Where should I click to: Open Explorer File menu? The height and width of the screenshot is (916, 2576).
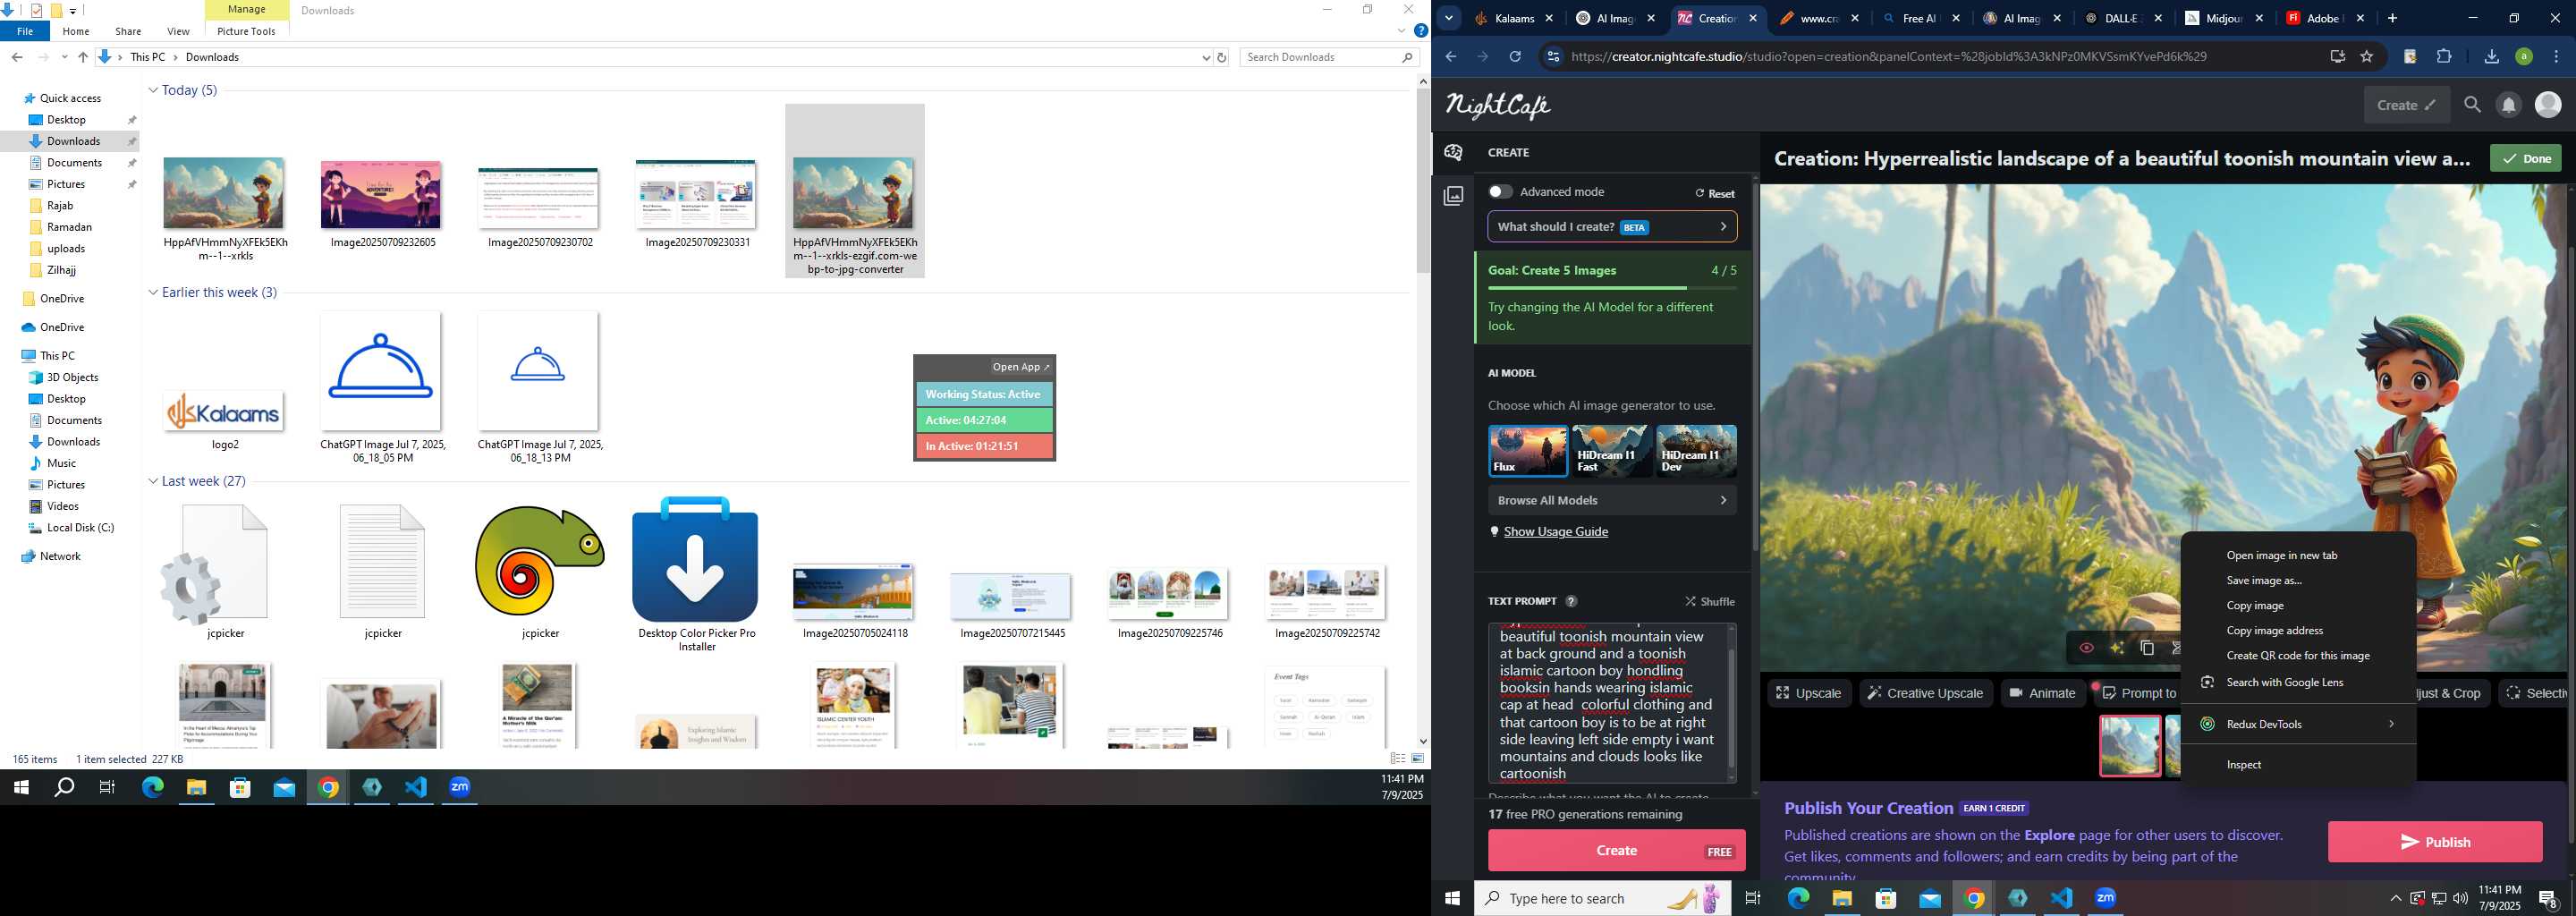click(x=25, y=31)
